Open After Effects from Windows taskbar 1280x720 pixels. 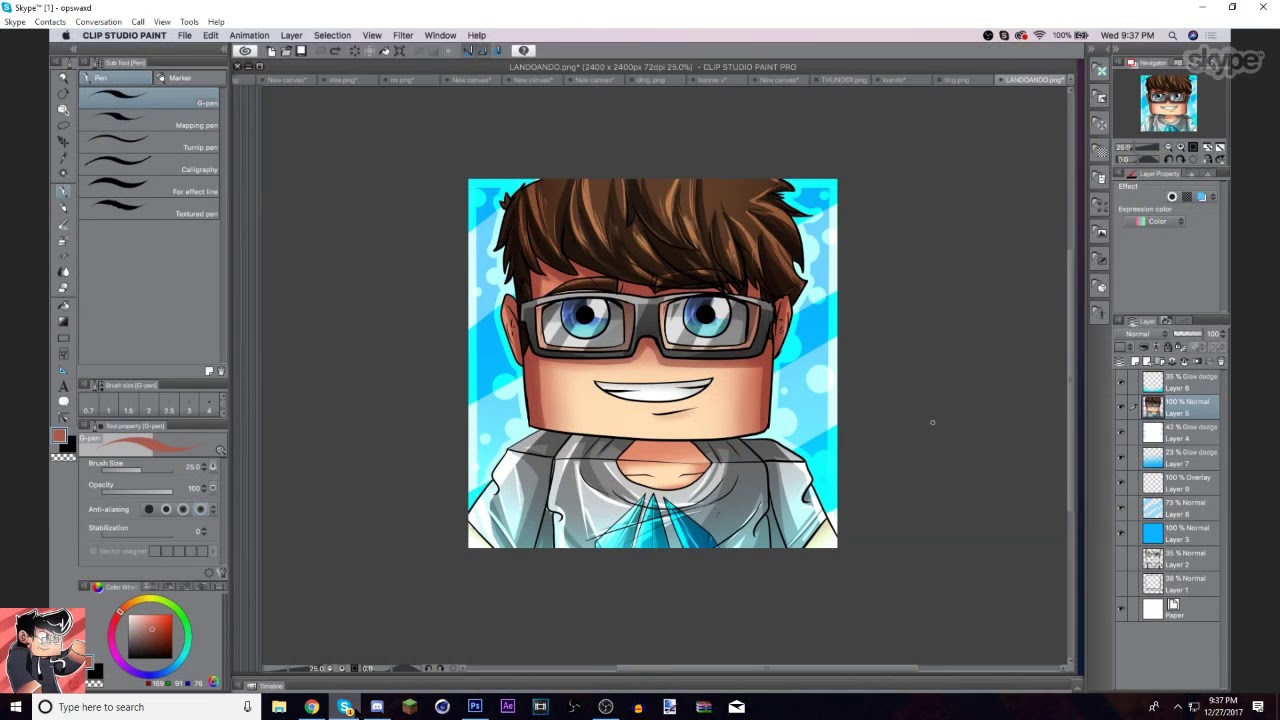[x=508, y=707]
